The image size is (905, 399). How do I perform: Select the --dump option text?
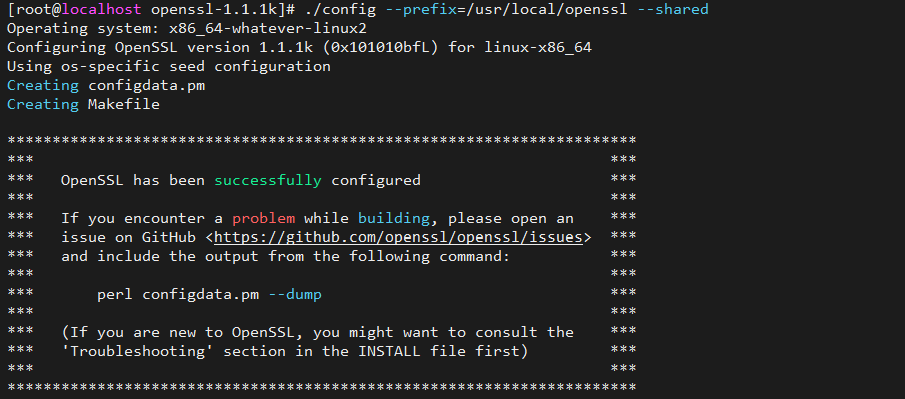[295, 295]
